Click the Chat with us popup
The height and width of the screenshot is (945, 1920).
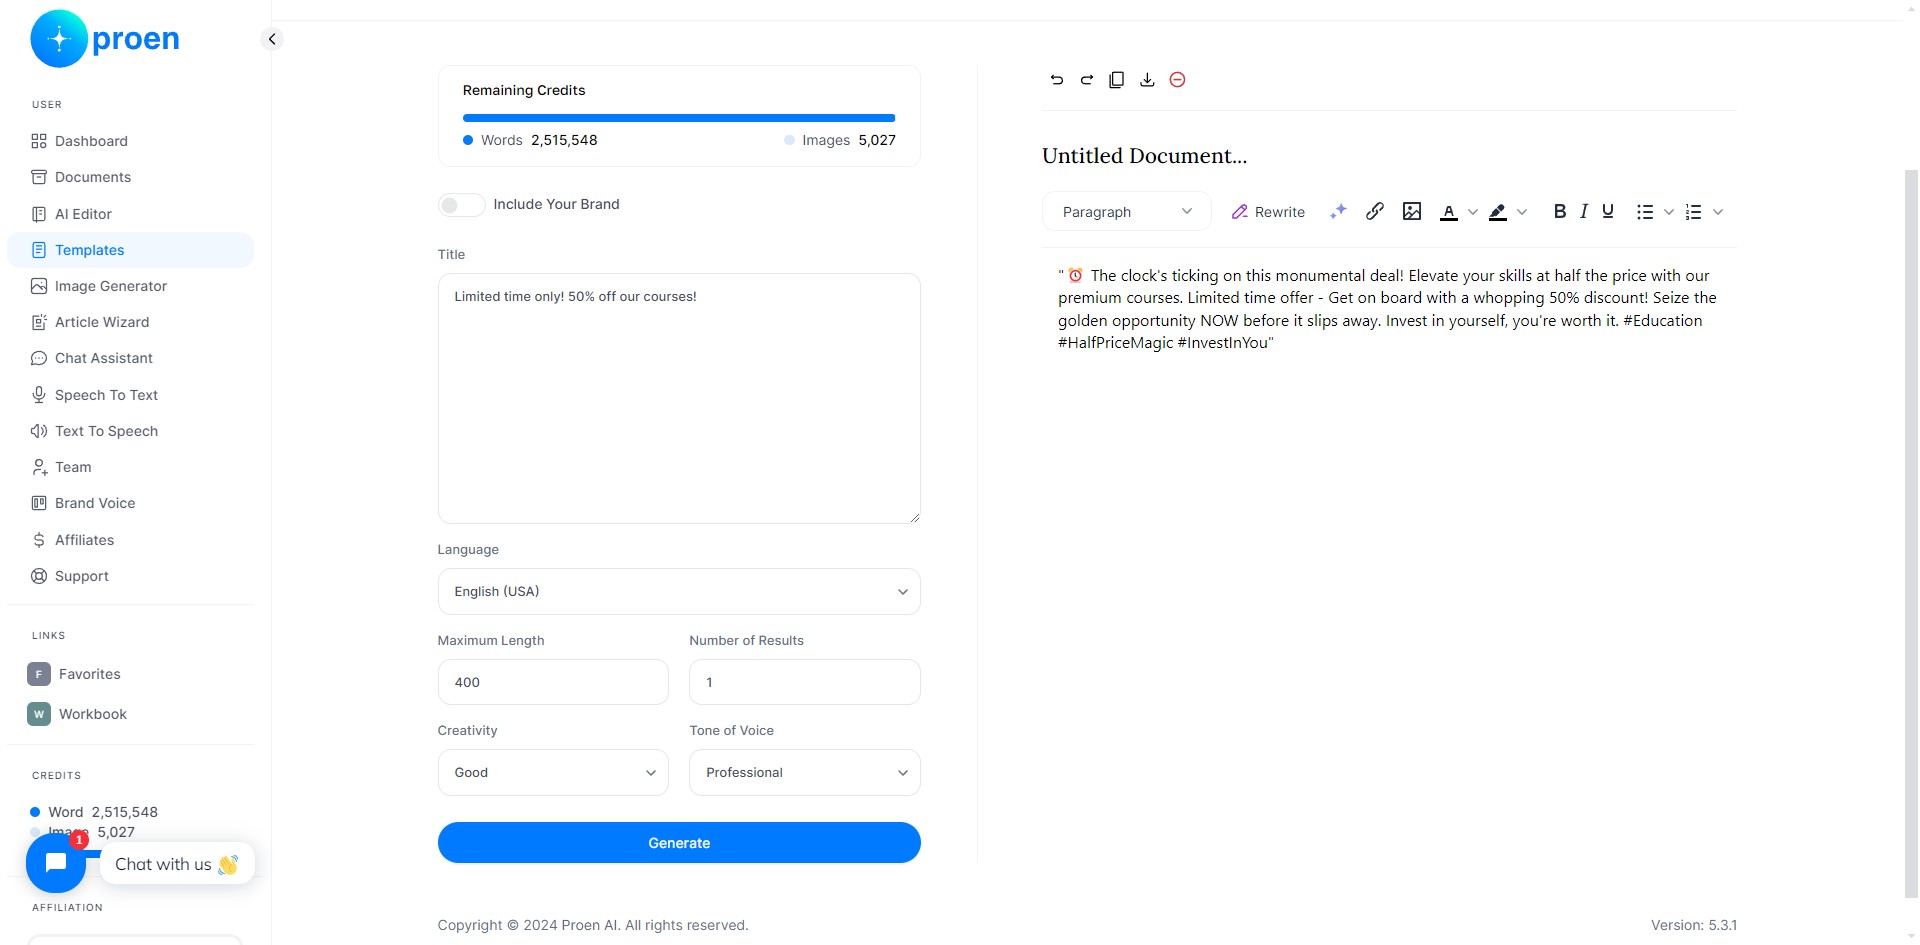click(x=177, y=864)
